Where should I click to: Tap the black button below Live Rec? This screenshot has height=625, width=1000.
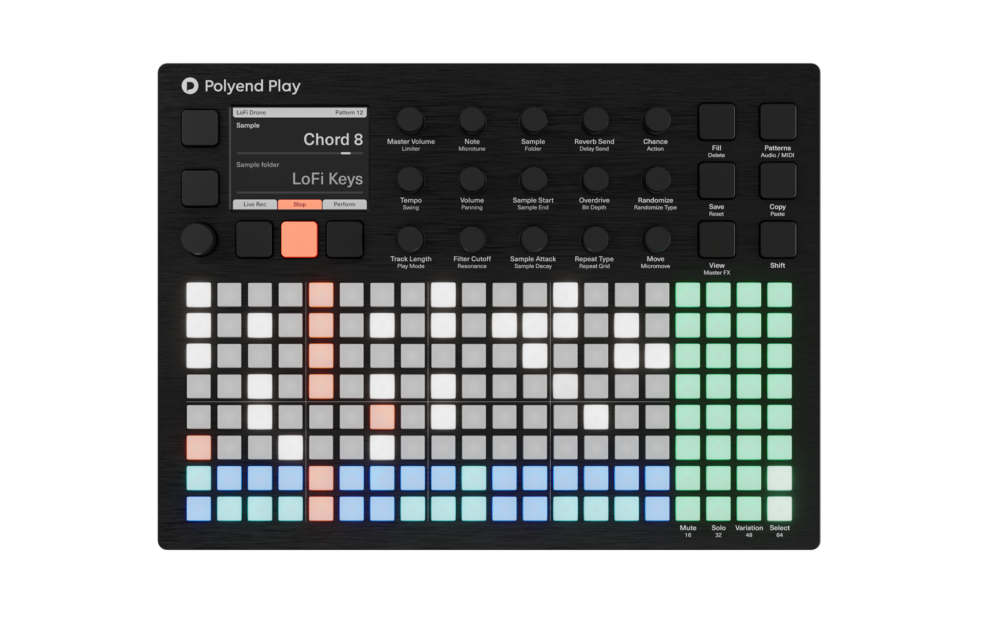254,240
